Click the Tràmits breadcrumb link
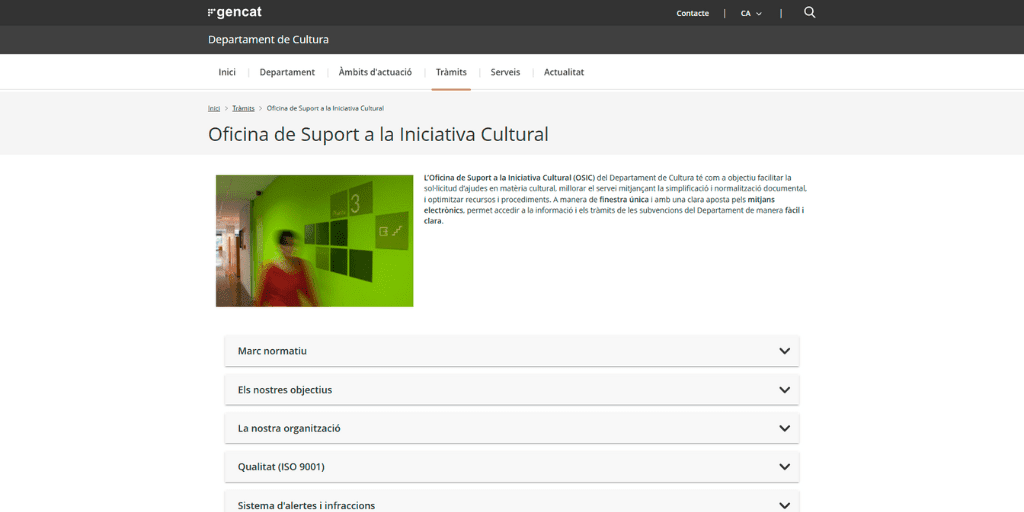The image size is (1024, 512). point(243,108)
